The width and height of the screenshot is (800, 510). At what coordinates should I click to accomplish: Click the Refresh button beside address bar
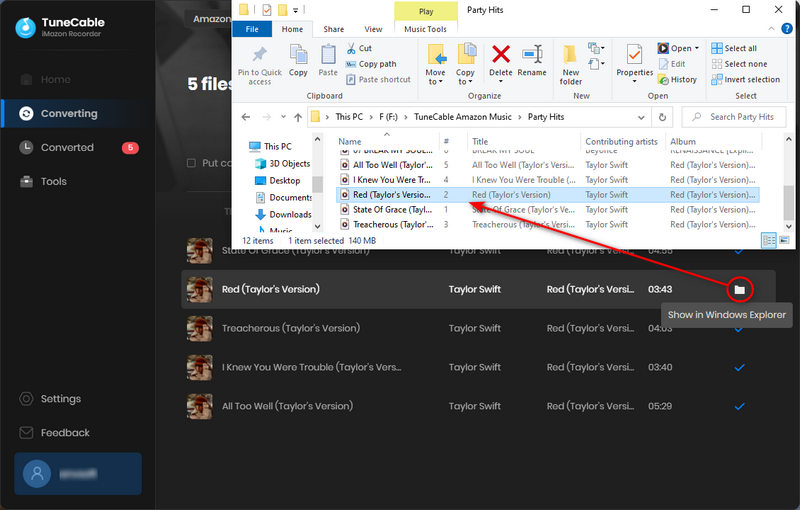(662, 117)
